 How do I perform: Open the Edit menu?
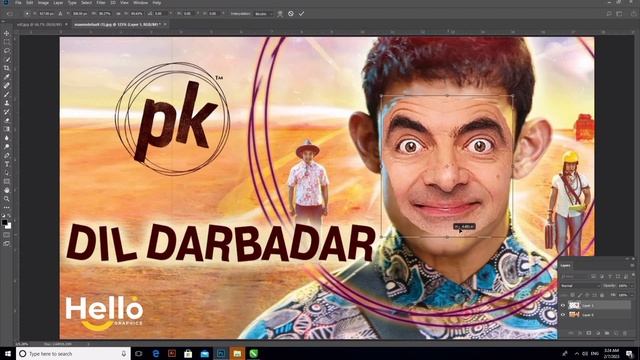tap(30, 2)
